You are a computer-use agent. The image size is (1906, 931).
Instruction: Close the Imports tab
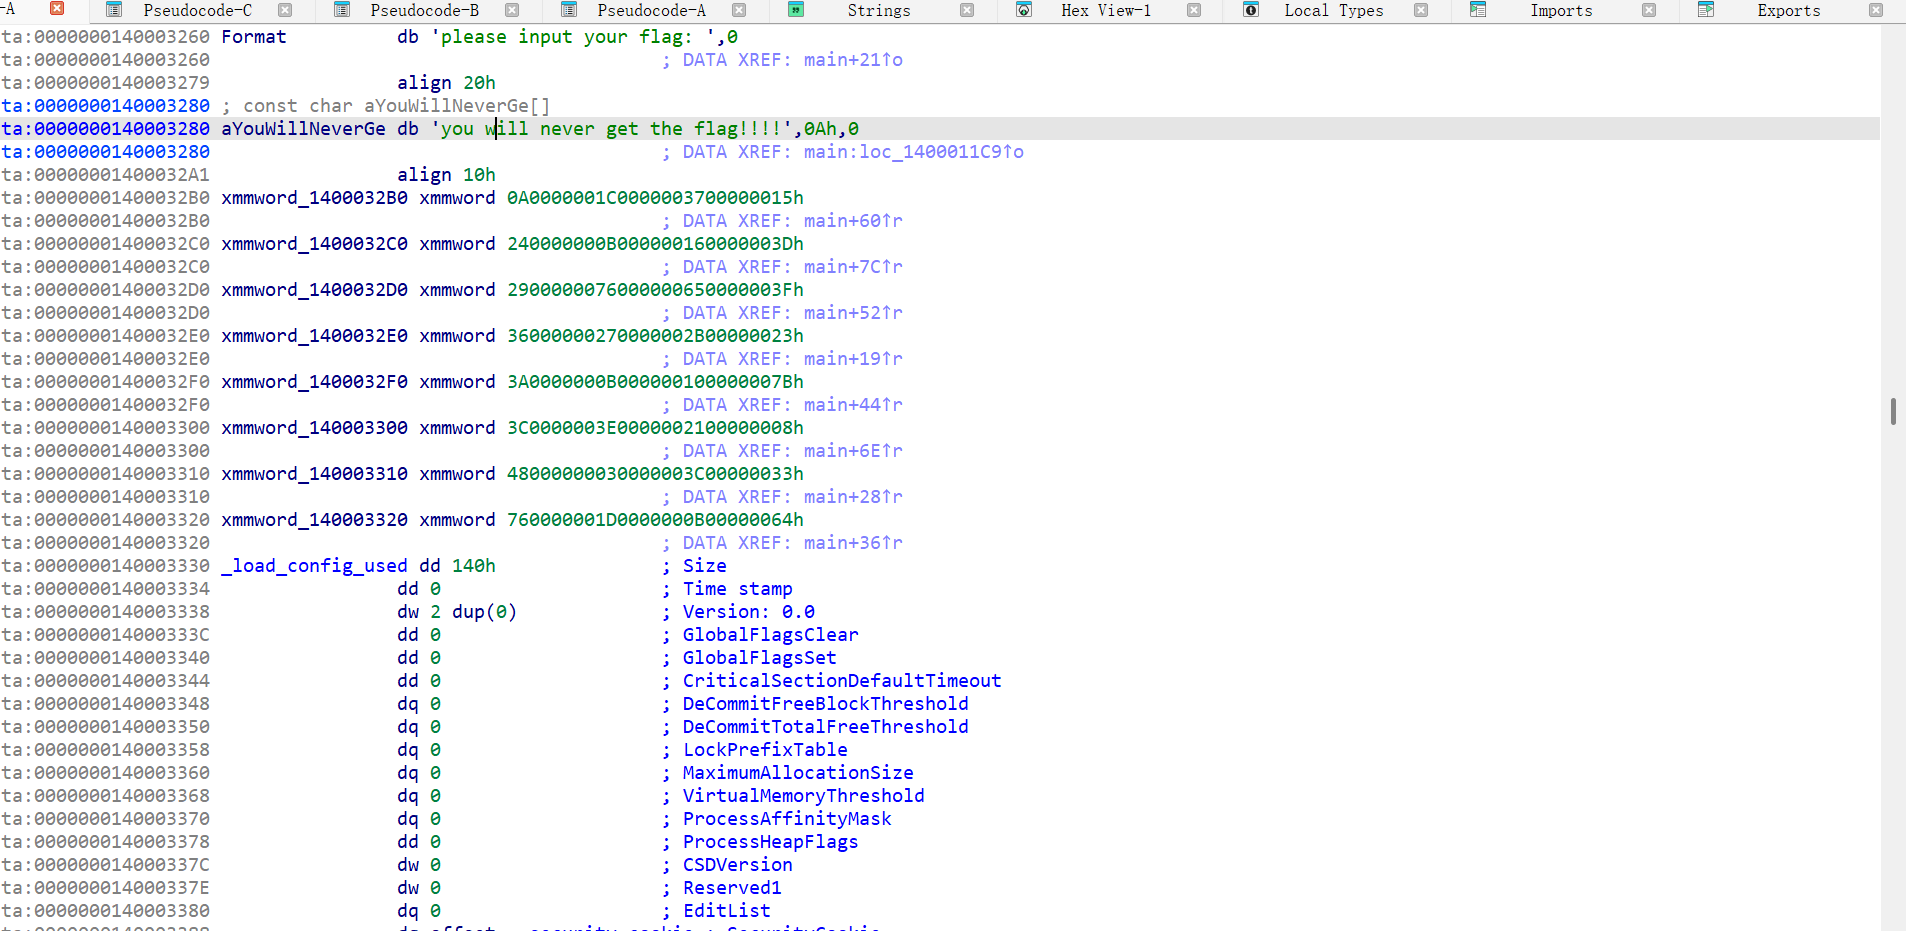tap(1649, 10)
